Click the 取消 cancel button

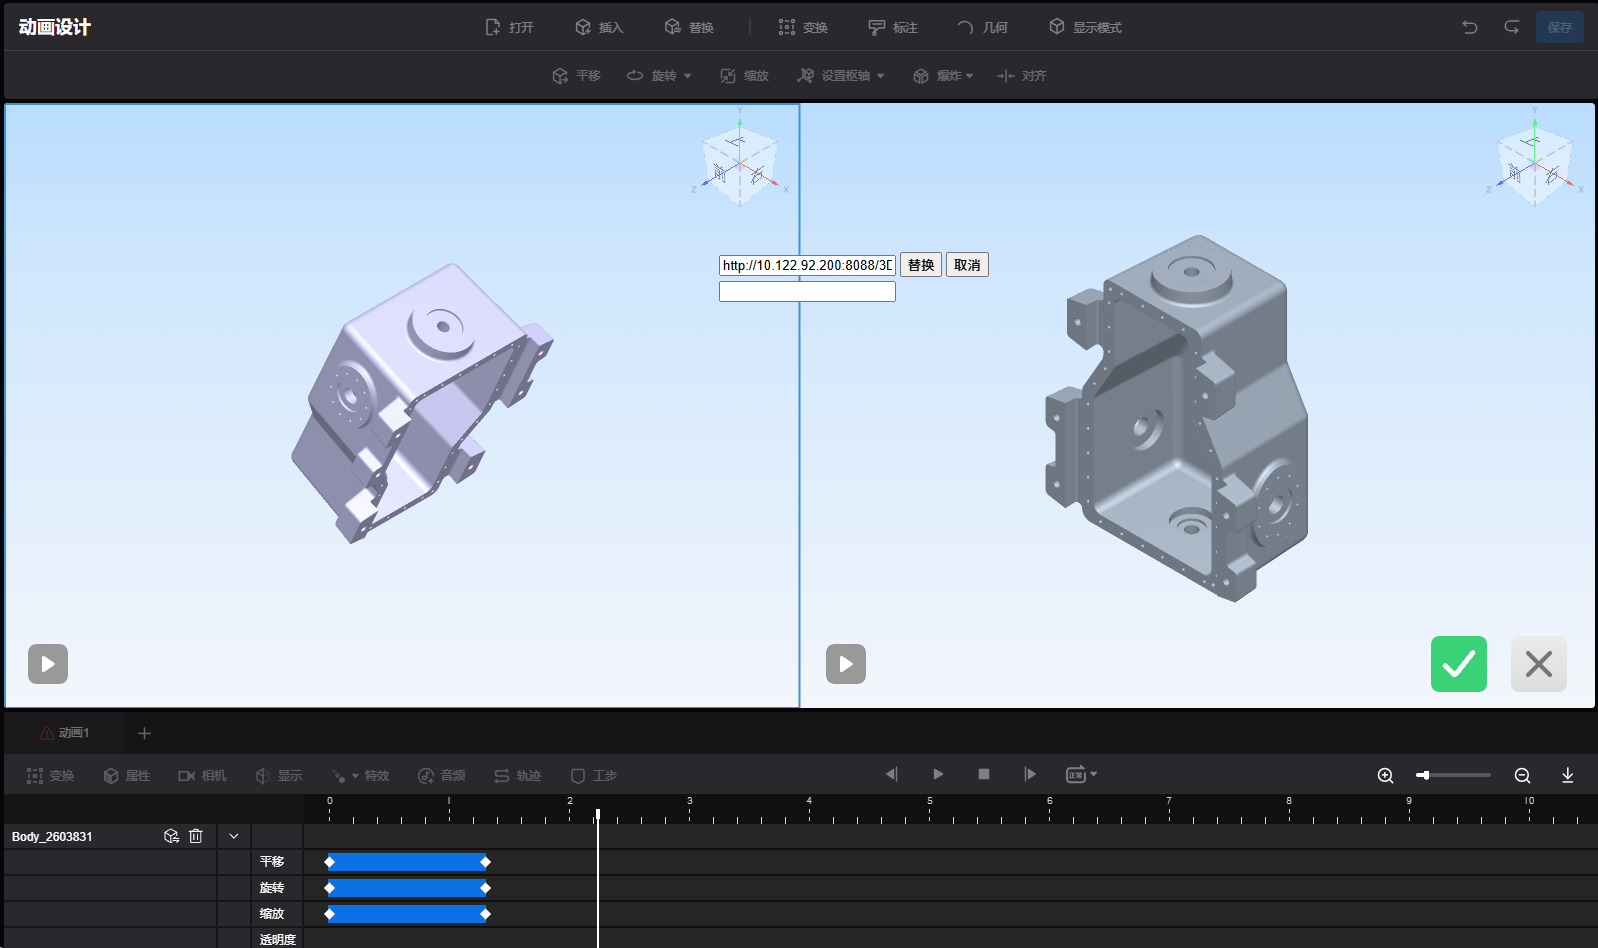[x=967, y=265]
